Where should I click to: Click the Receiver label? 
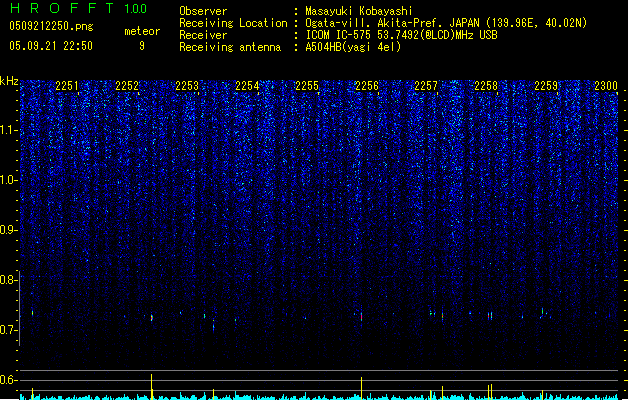tap(203, 35)
